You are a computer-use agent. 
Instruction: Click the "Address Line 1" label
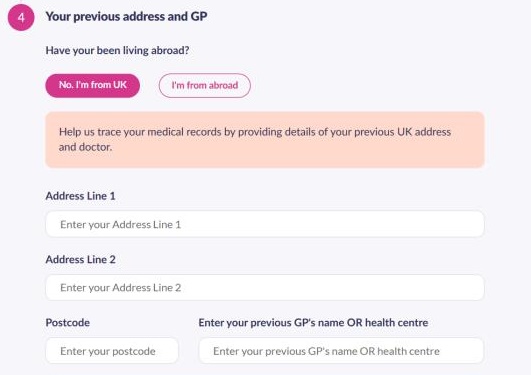[80, 196]
